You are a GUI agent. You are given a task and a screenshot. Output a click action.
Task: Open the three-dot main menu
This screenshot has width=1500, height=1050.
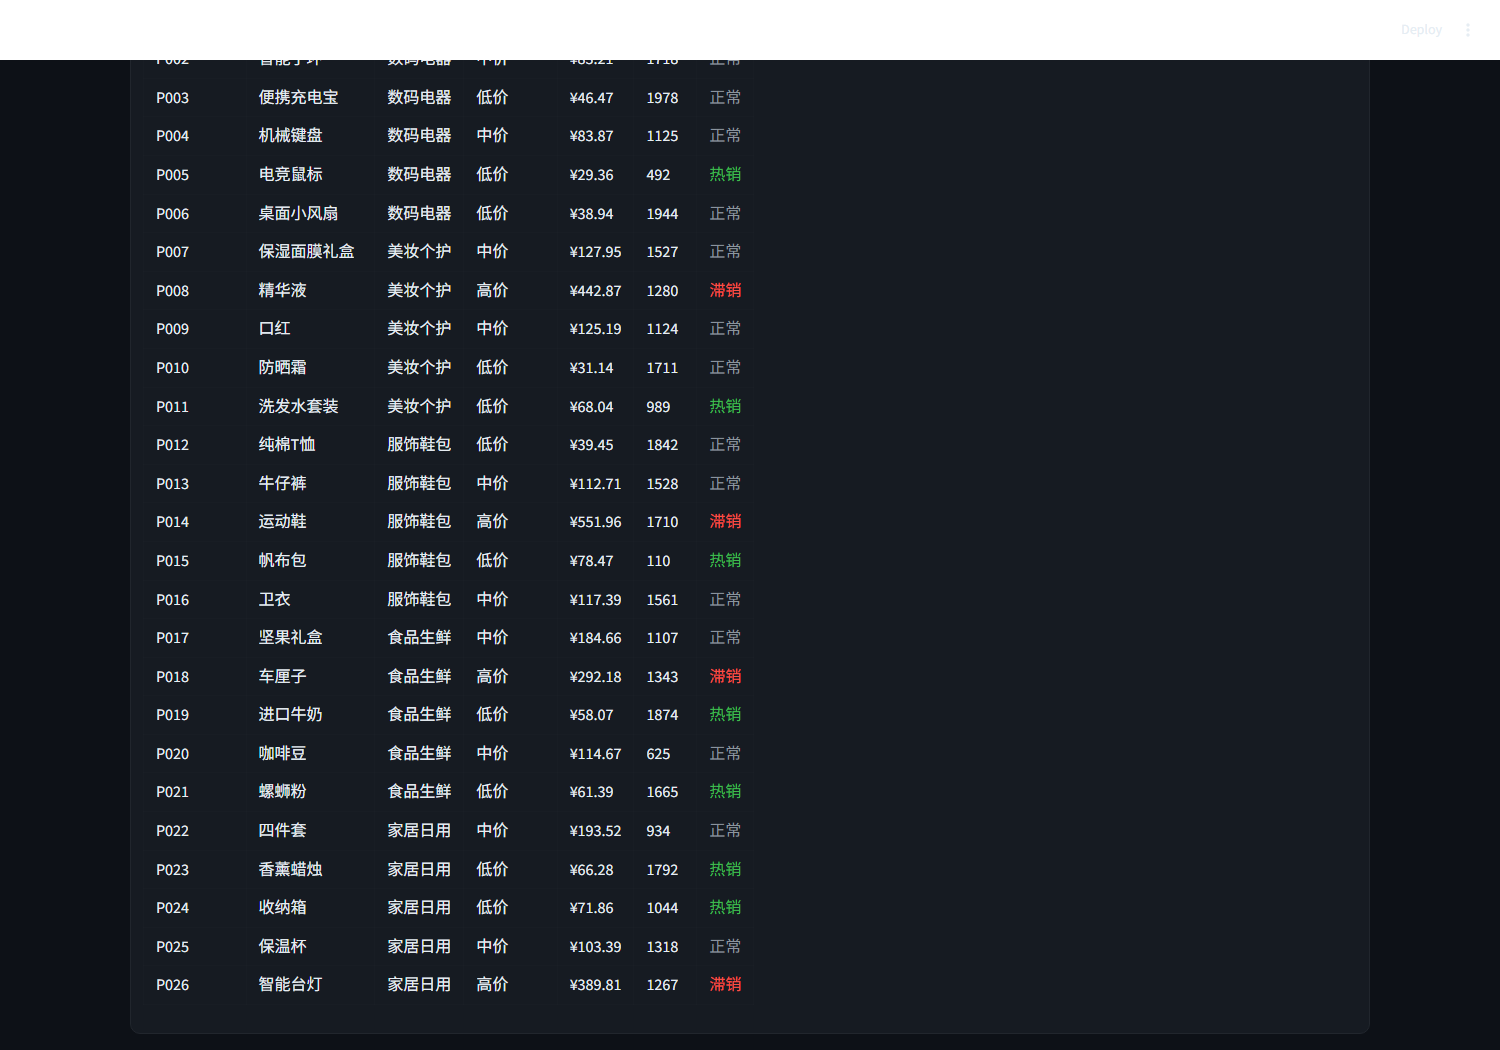click(x=1468, y=30)
